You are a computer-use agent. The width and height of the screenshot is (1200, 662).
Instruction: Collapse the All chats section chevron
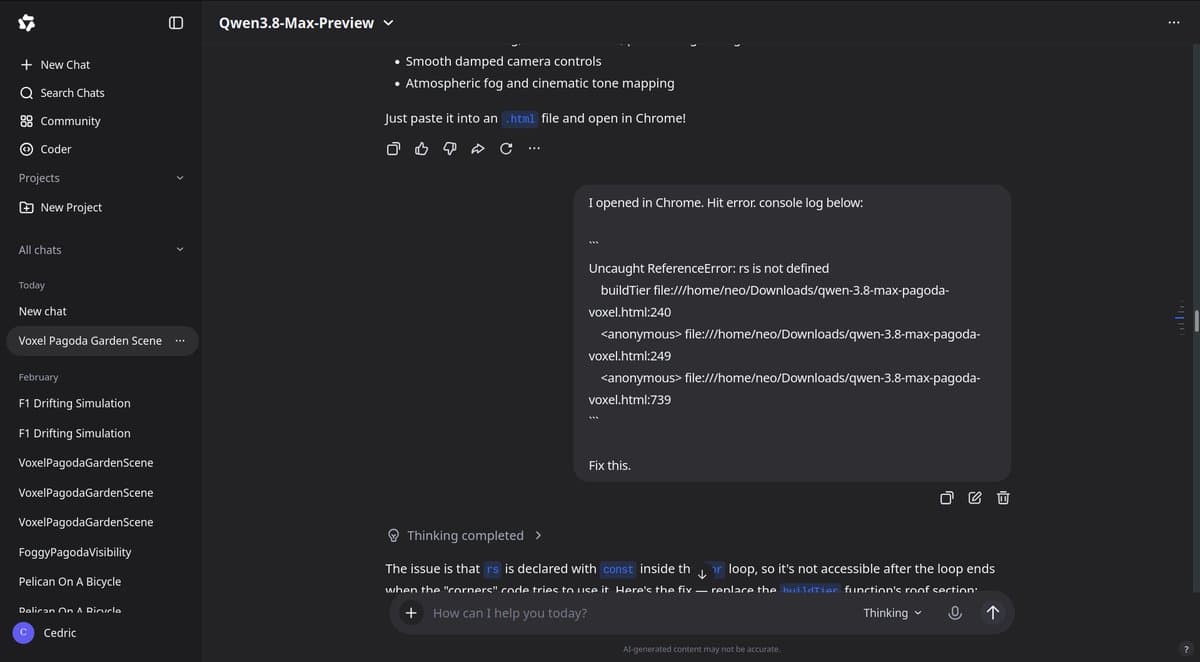click(x=180, y=250)
